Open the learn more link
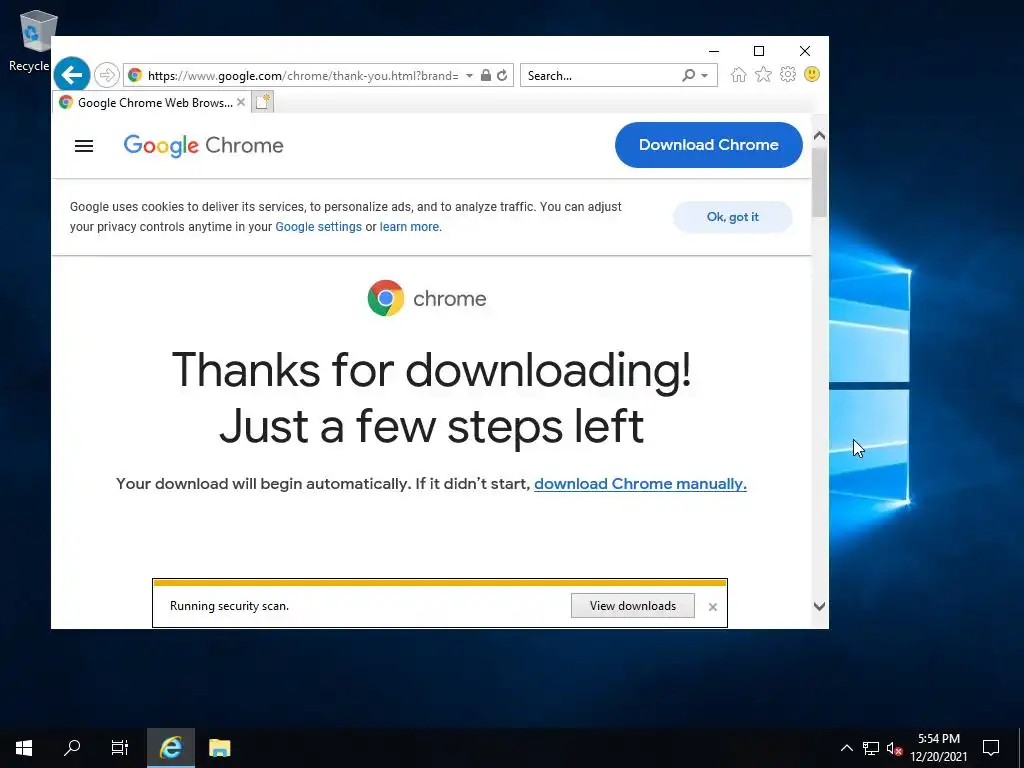 pos(409,227)
